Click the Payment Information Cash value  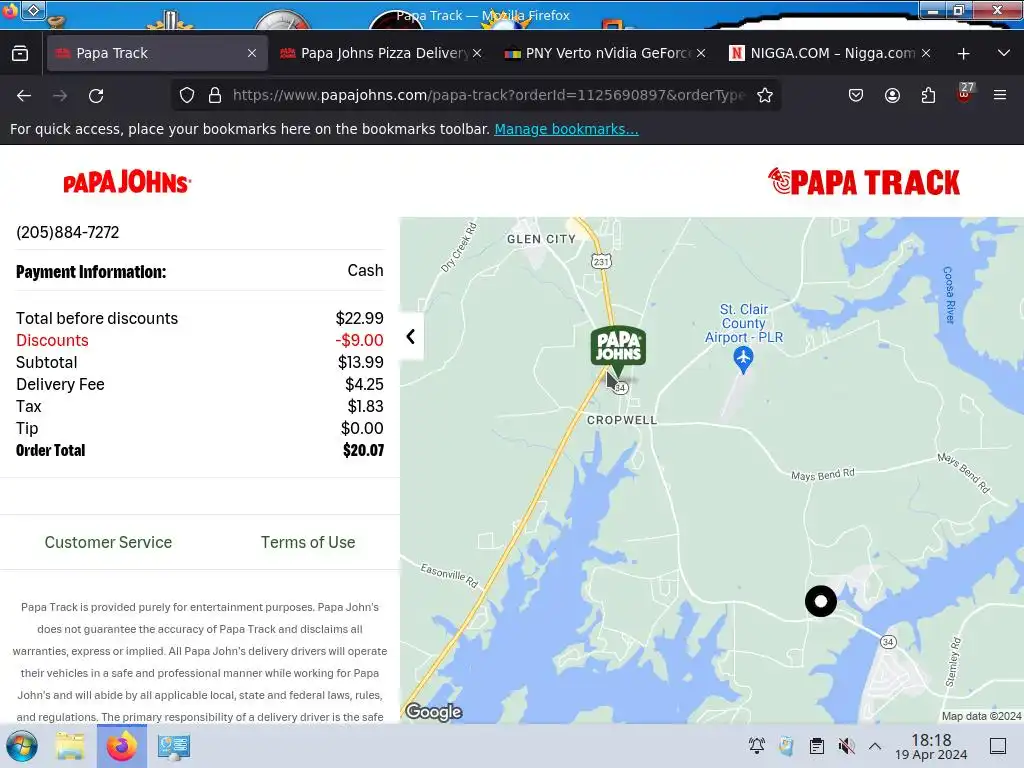pyautogui.click(x=365, y=270)
